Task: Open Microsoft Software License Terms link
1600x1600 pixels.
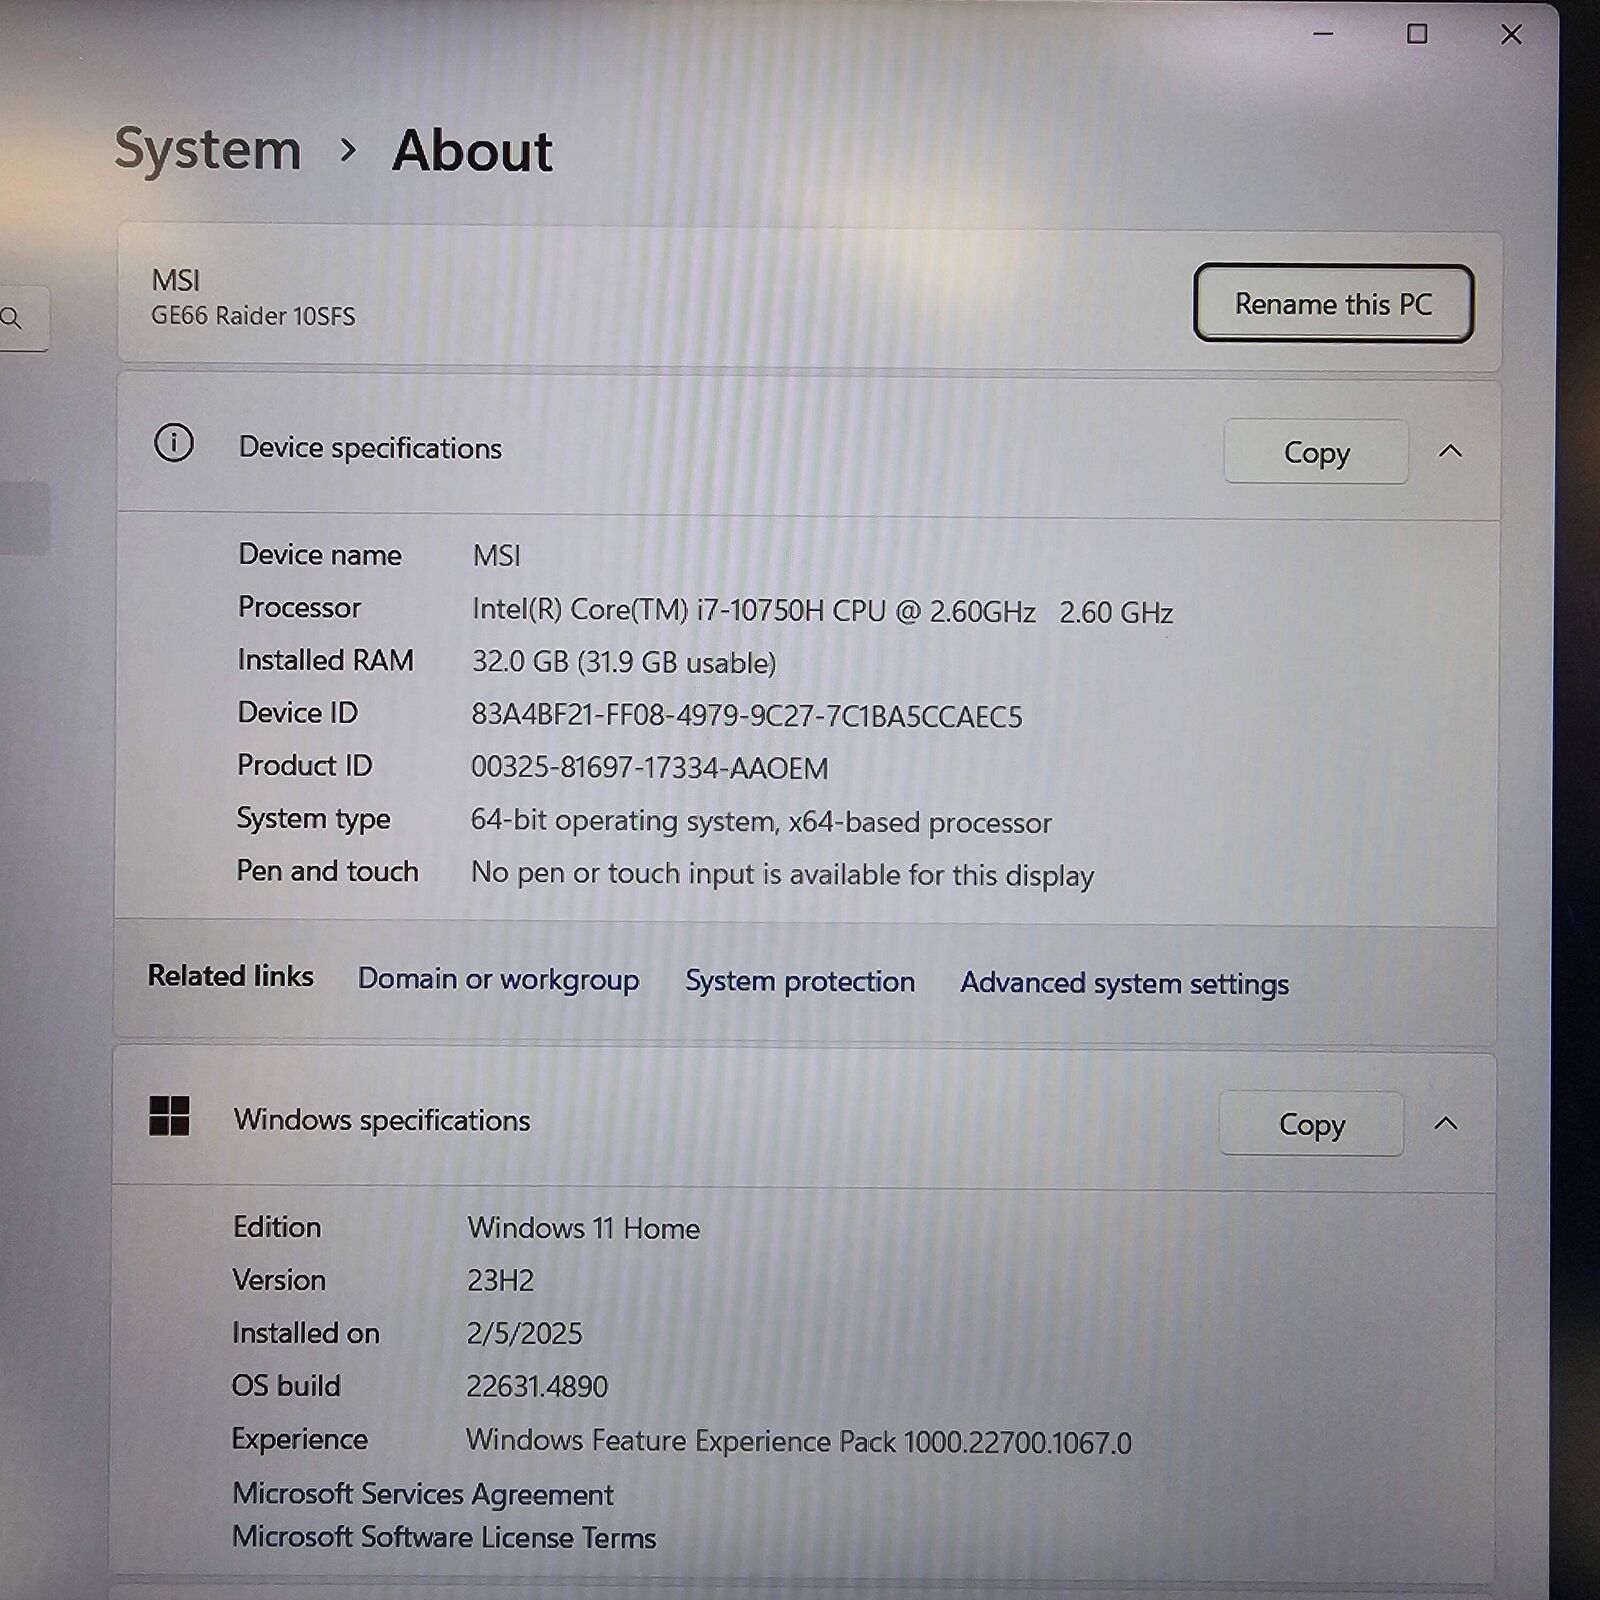Action: pos(444,1537)
